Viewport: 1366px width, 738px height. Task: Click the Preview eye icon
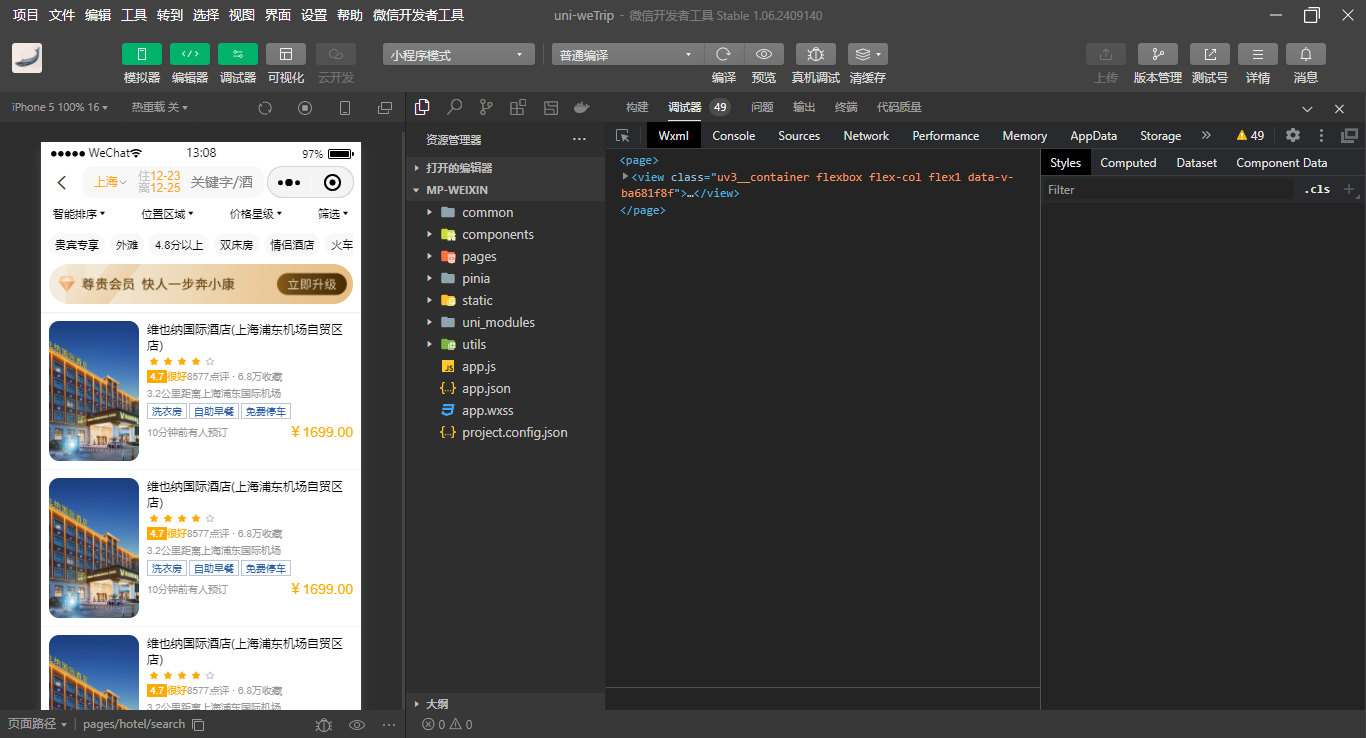pyautogui.click(x=764, y=54)
